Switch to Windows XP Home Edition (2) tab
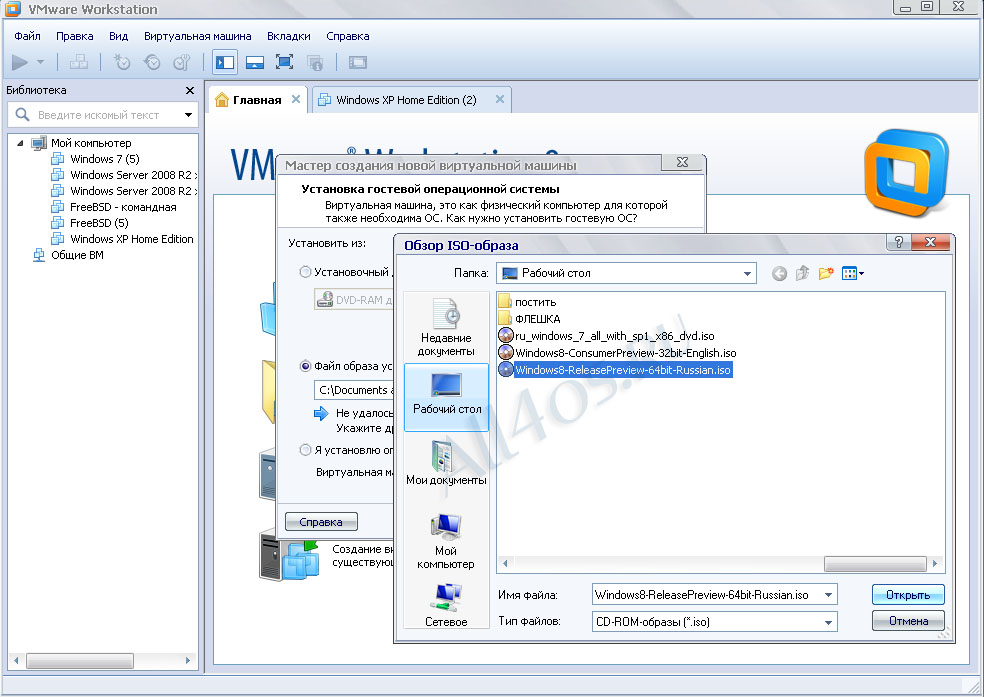This screenshot has width=984, height=697. click(406, 100)
